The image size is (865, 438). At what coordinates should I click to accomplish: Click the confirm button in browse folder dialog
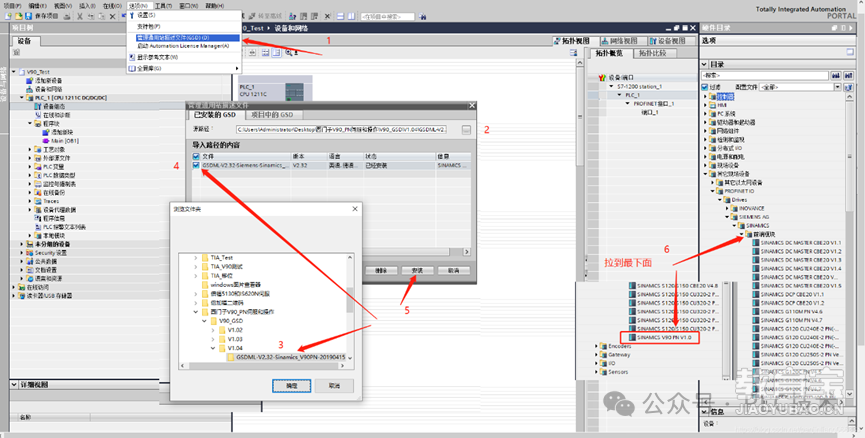[x=292, y=385]
